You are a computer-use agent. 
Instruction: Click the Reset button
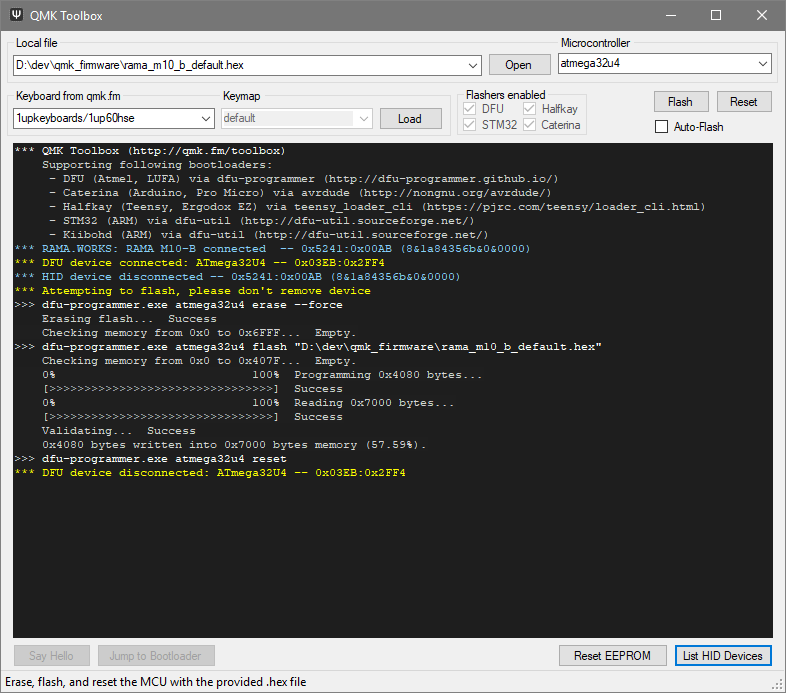click(x=743, y=102)
